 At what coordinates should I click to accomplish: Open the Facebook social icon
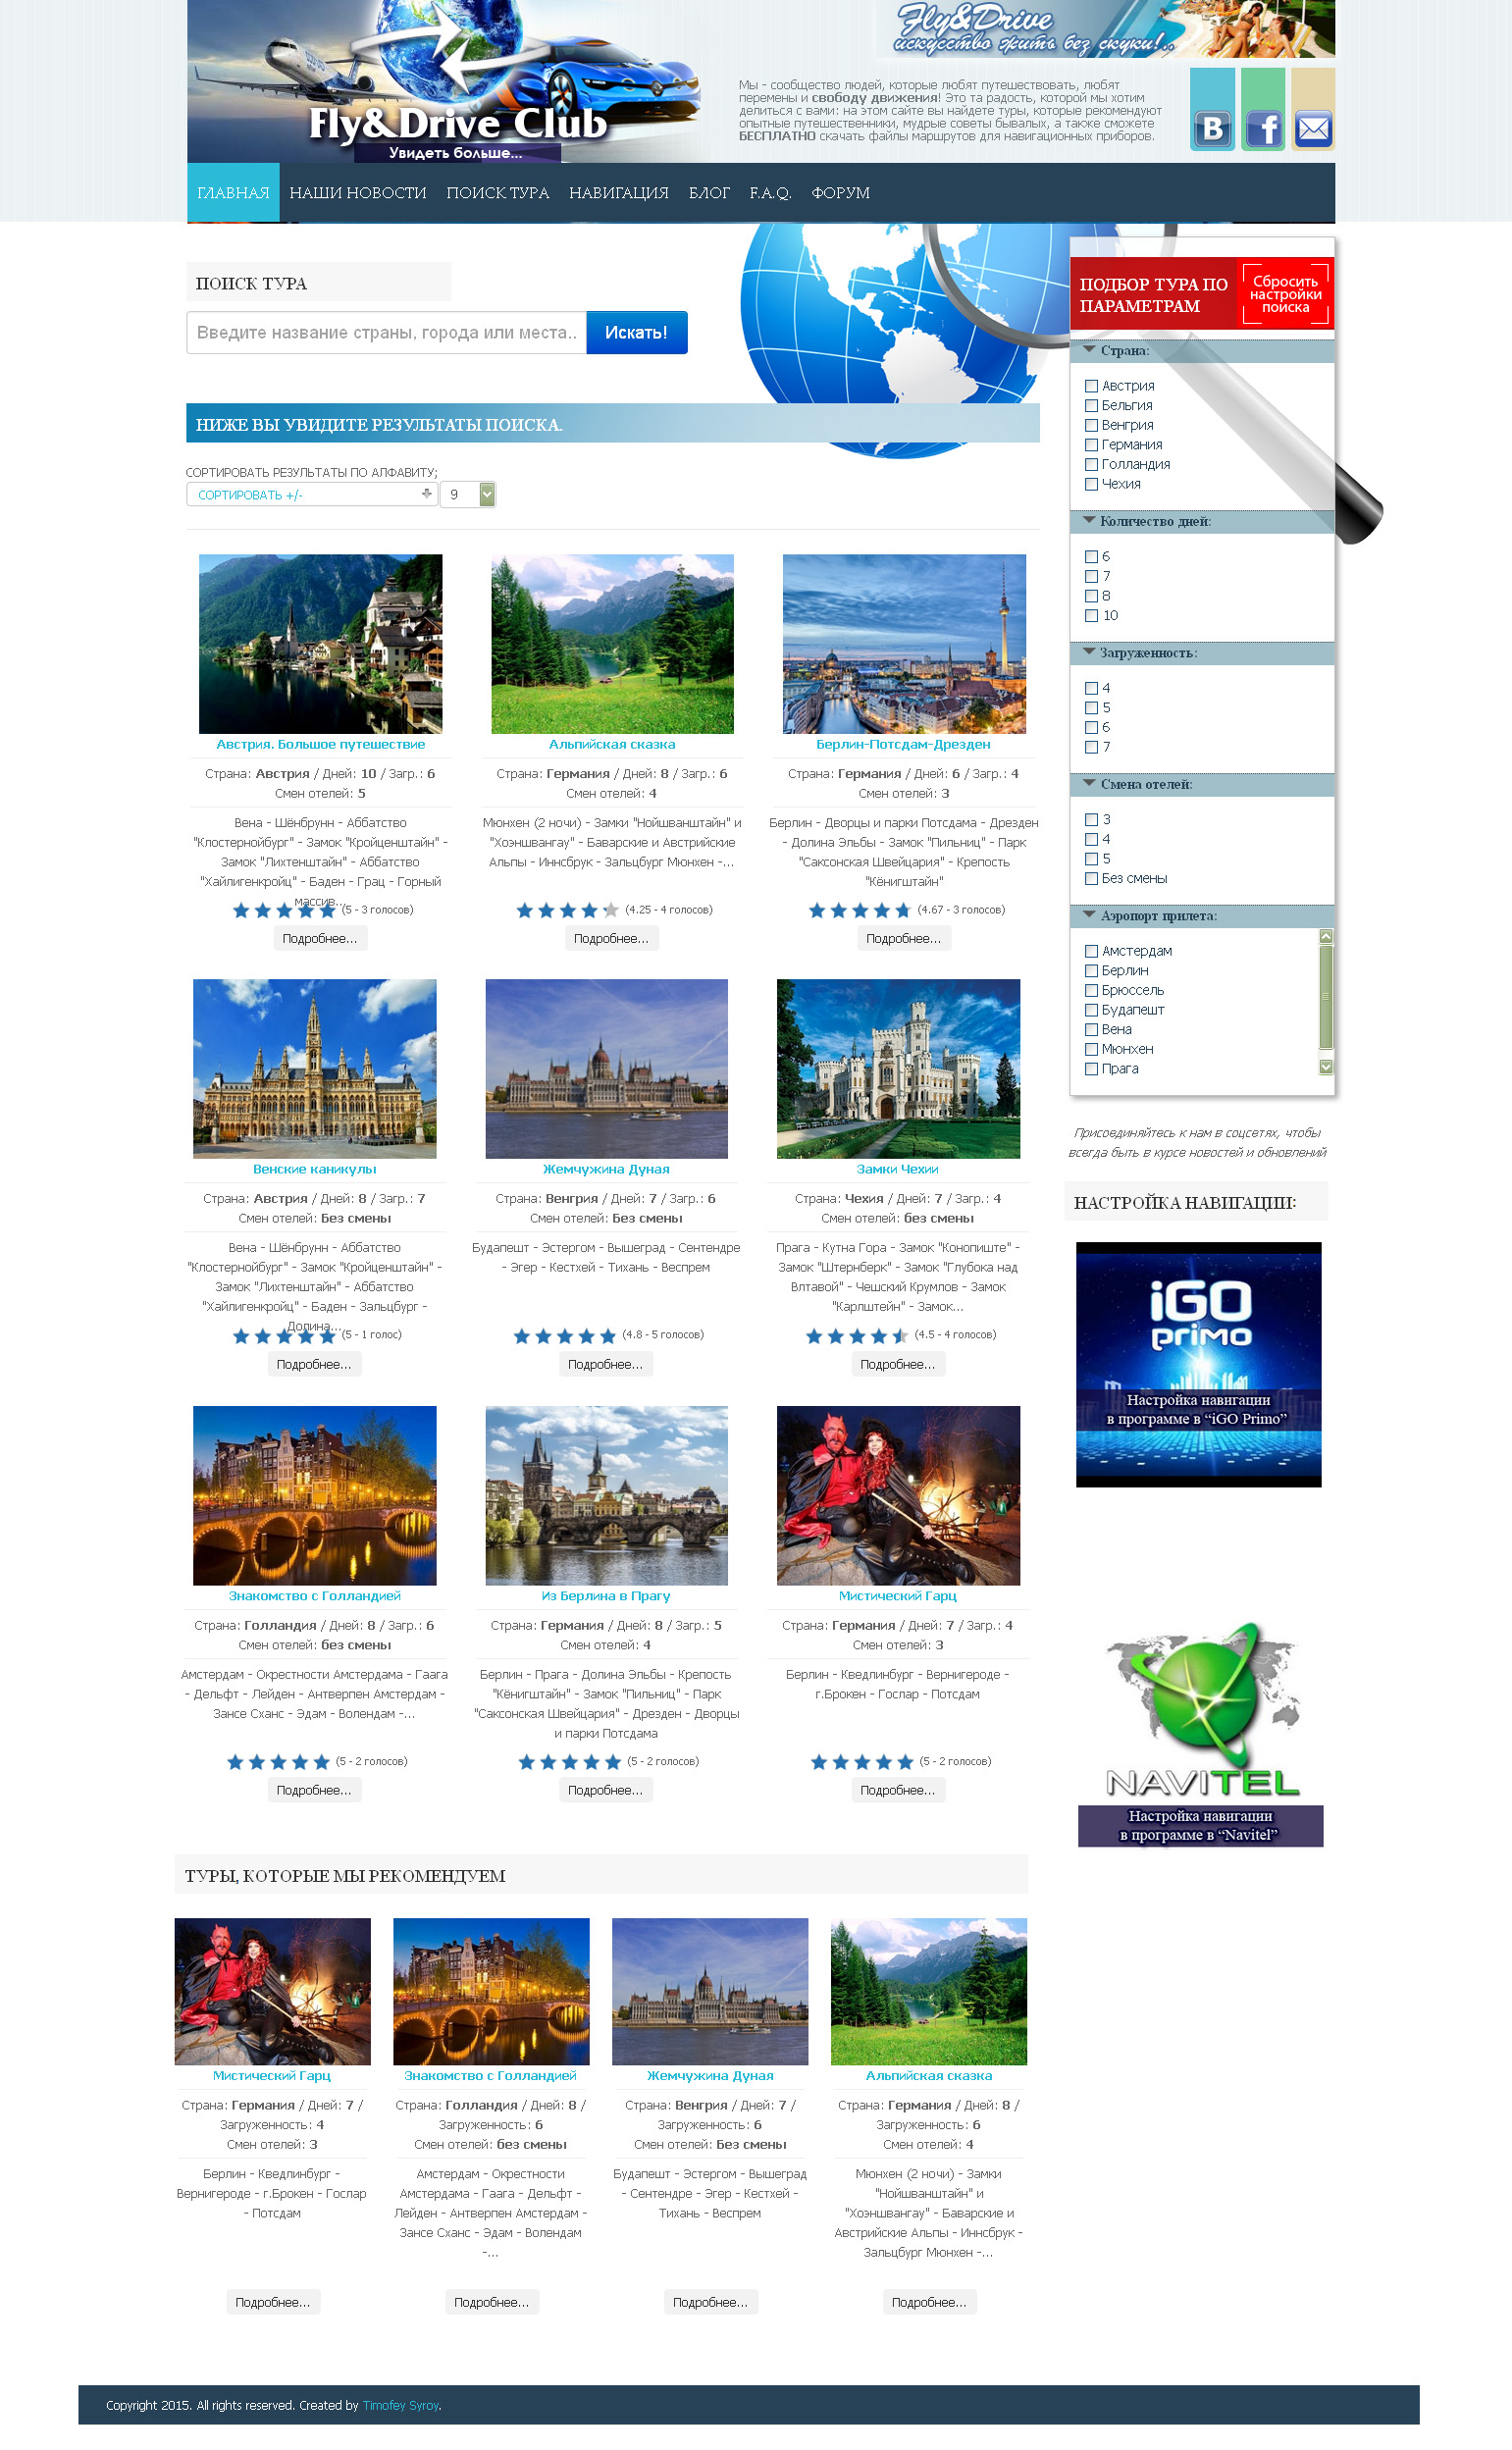[x=1263, y=128]
